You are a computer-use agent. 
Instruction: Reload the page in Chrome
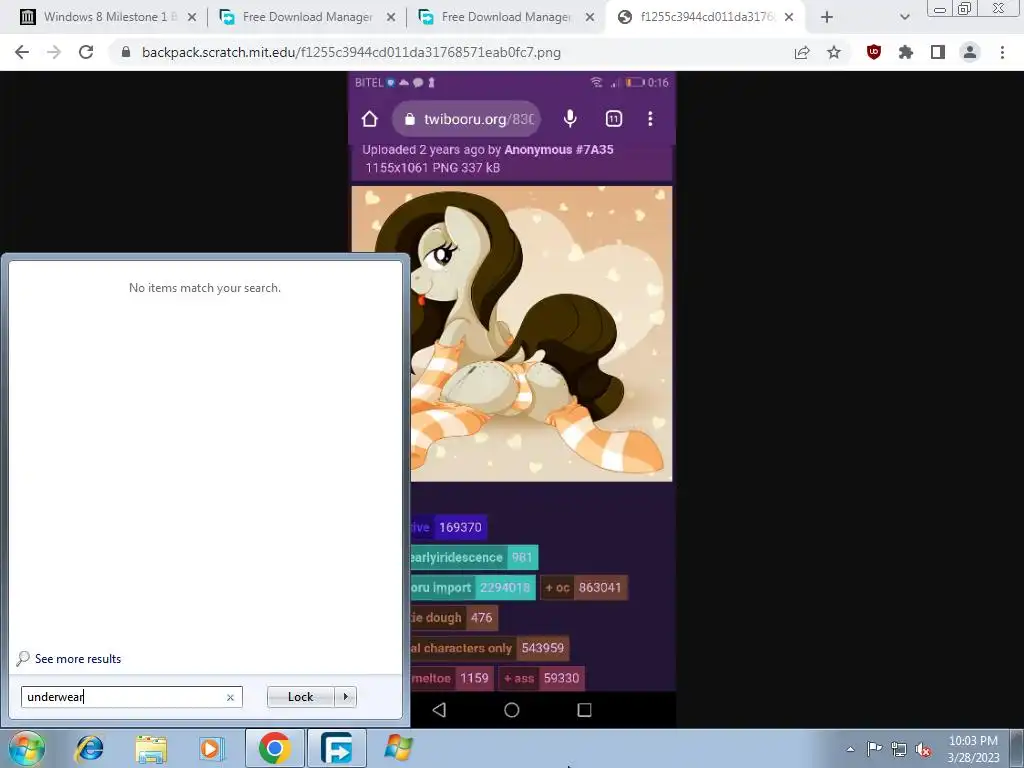(x=86, y=52)
